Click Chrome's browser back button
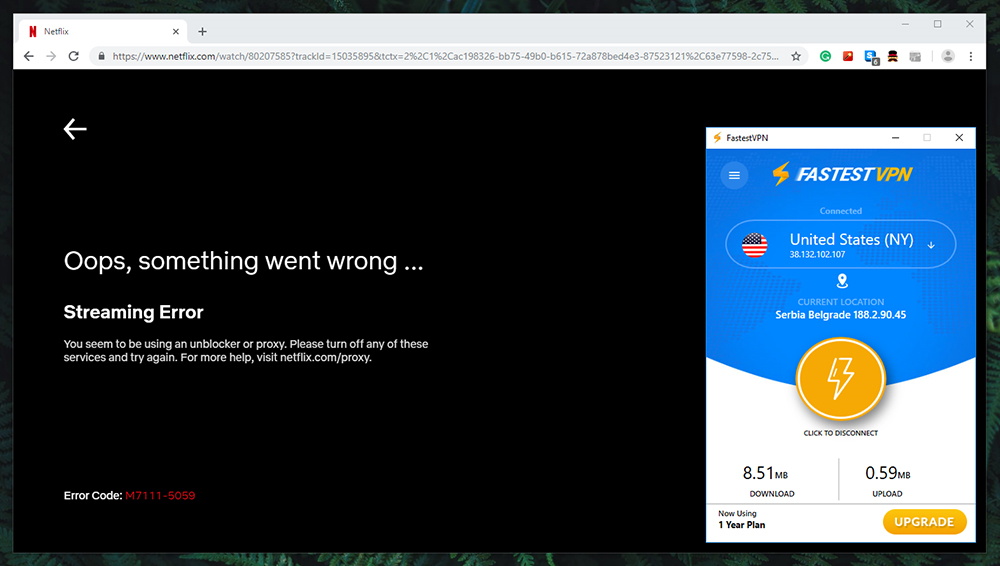The image size is (1000, 566). [29, 56]
